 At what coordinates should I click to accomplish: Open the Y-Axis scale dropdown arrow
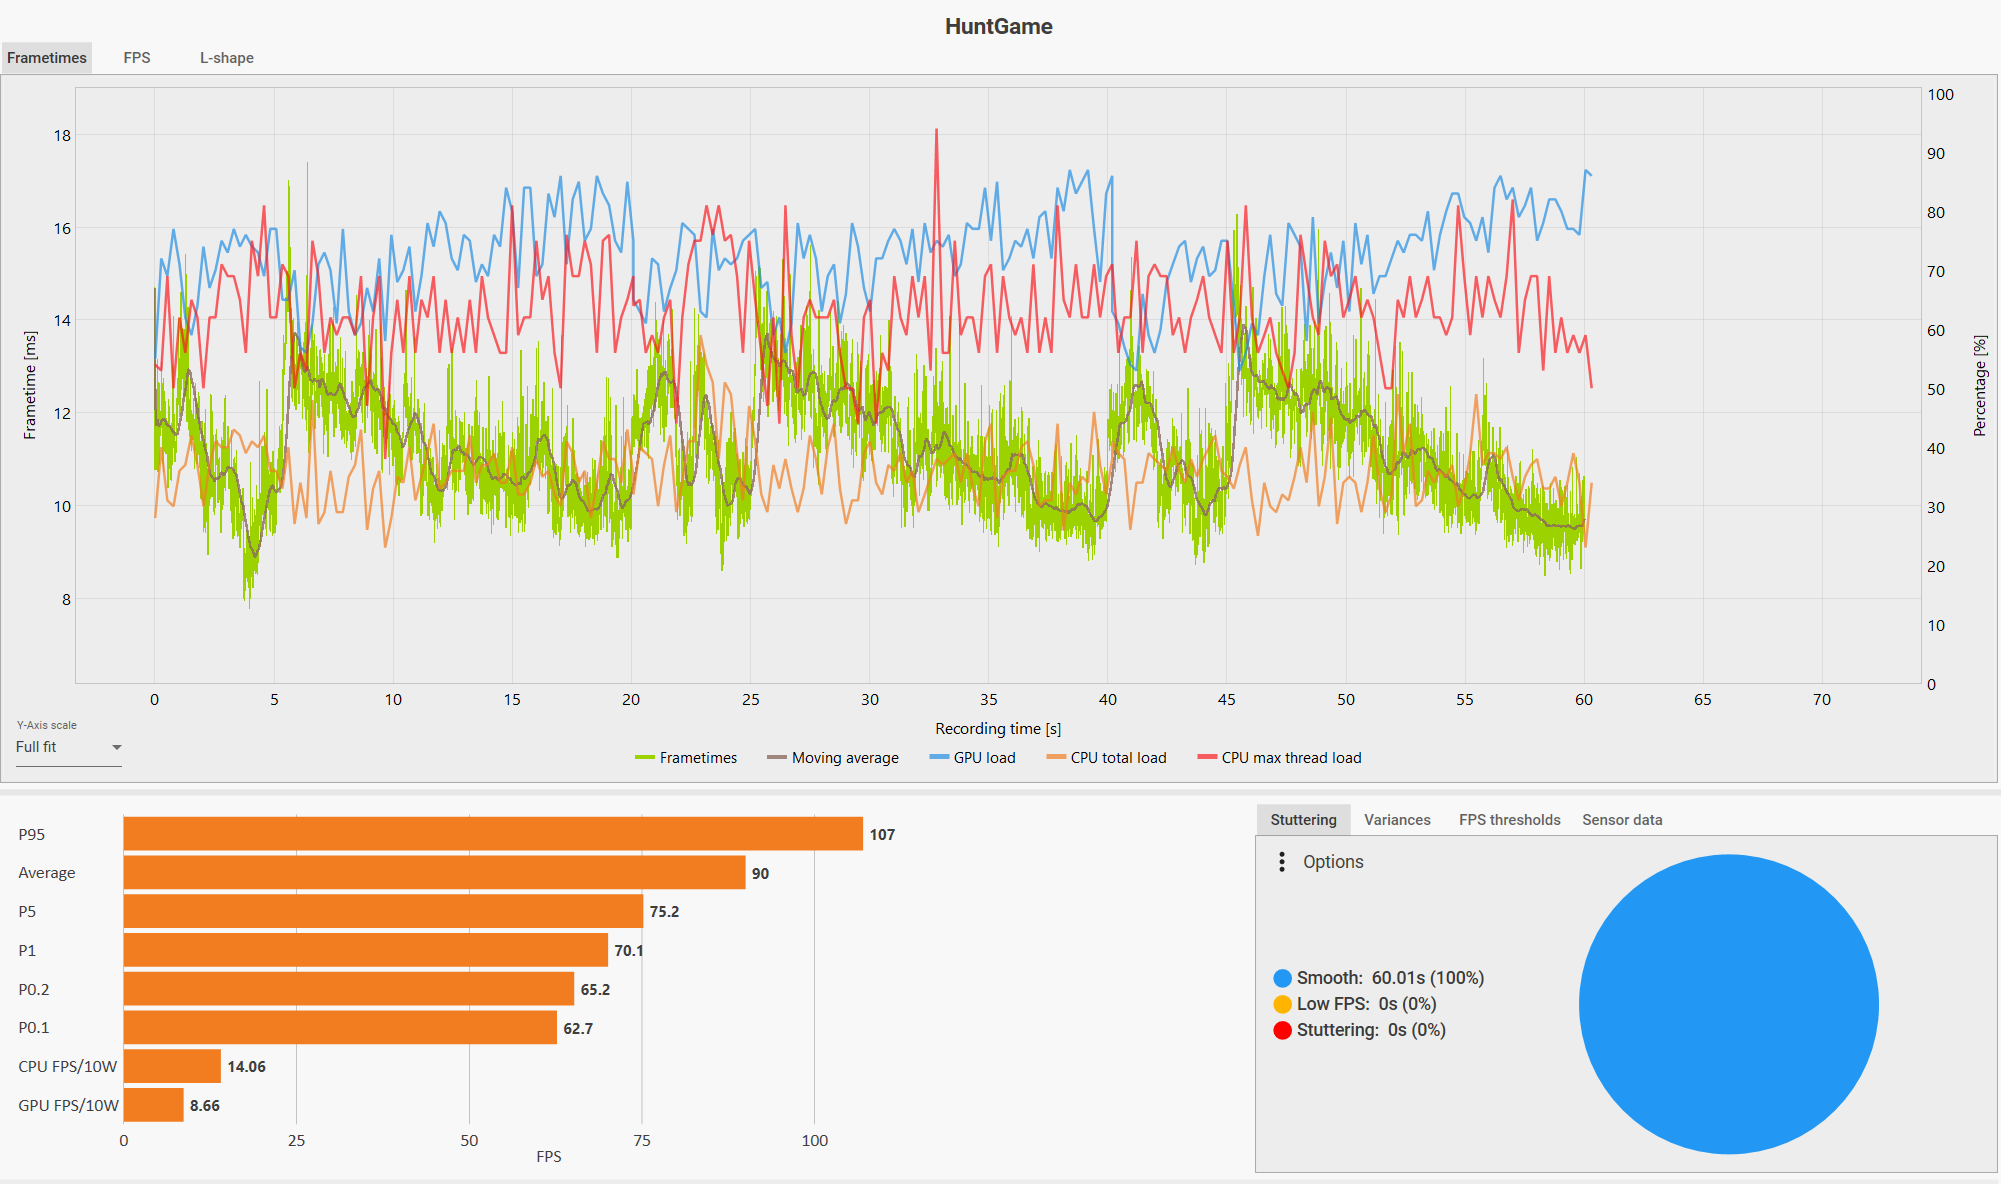(x=117, y=747)
